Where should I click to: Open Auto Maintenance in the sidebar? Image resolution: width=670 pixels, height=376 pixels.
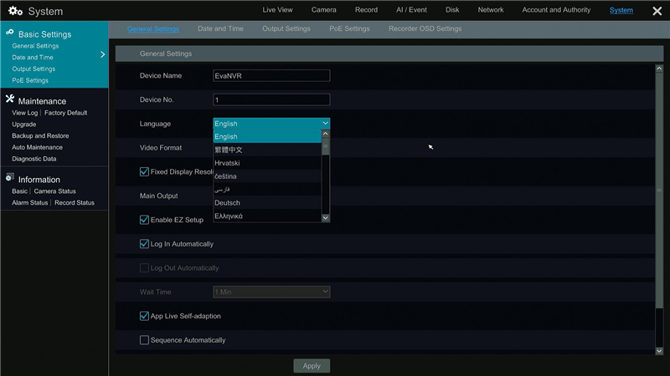click(37, 147)
